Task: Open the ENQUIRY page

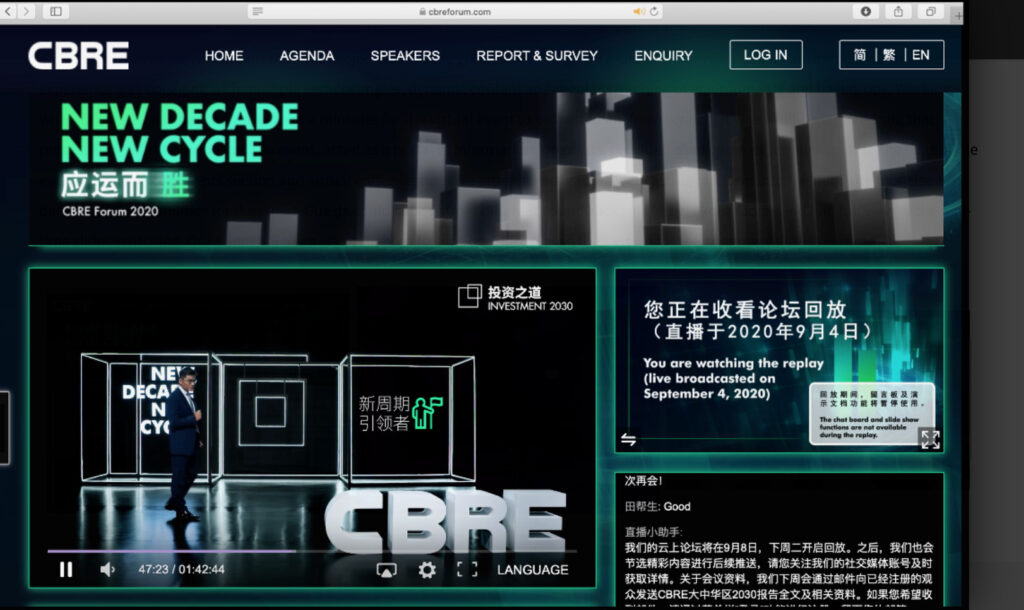Action: point(663,56)
